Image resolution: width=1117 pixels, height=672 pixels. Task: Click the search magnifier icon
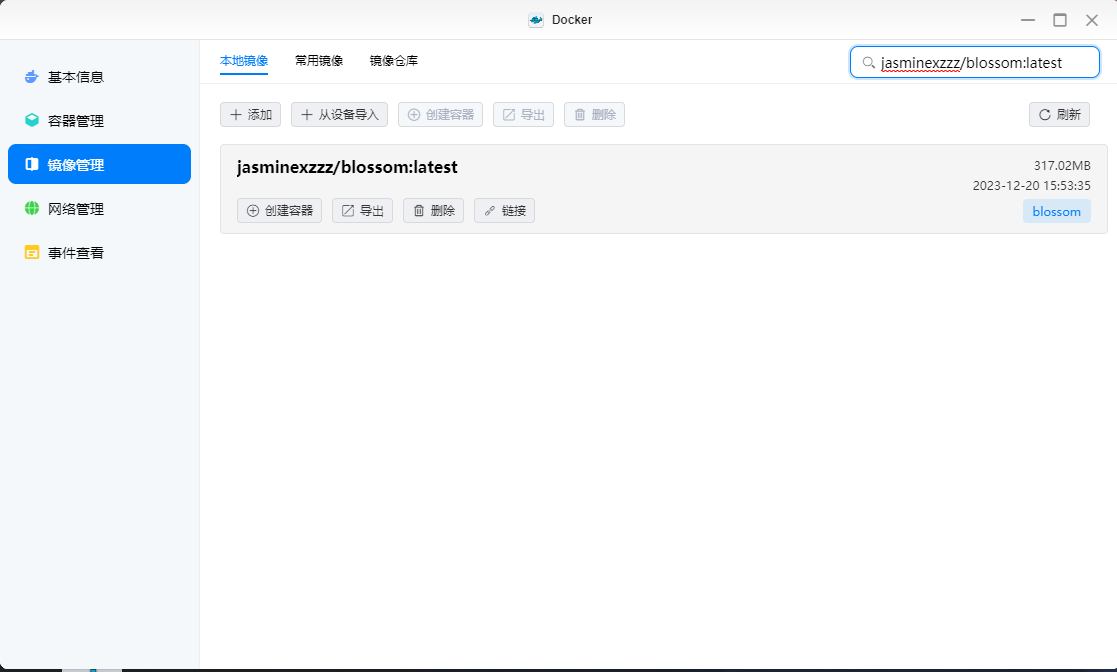coord(868,62)
